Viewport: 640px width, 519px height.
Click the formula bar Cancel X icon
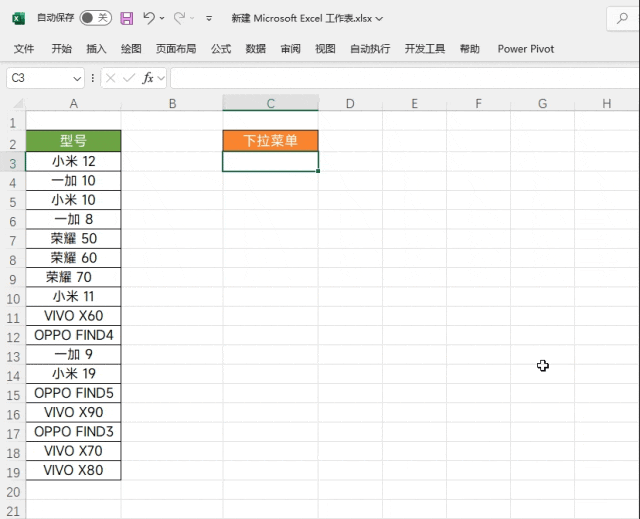[x=110, y=78]
